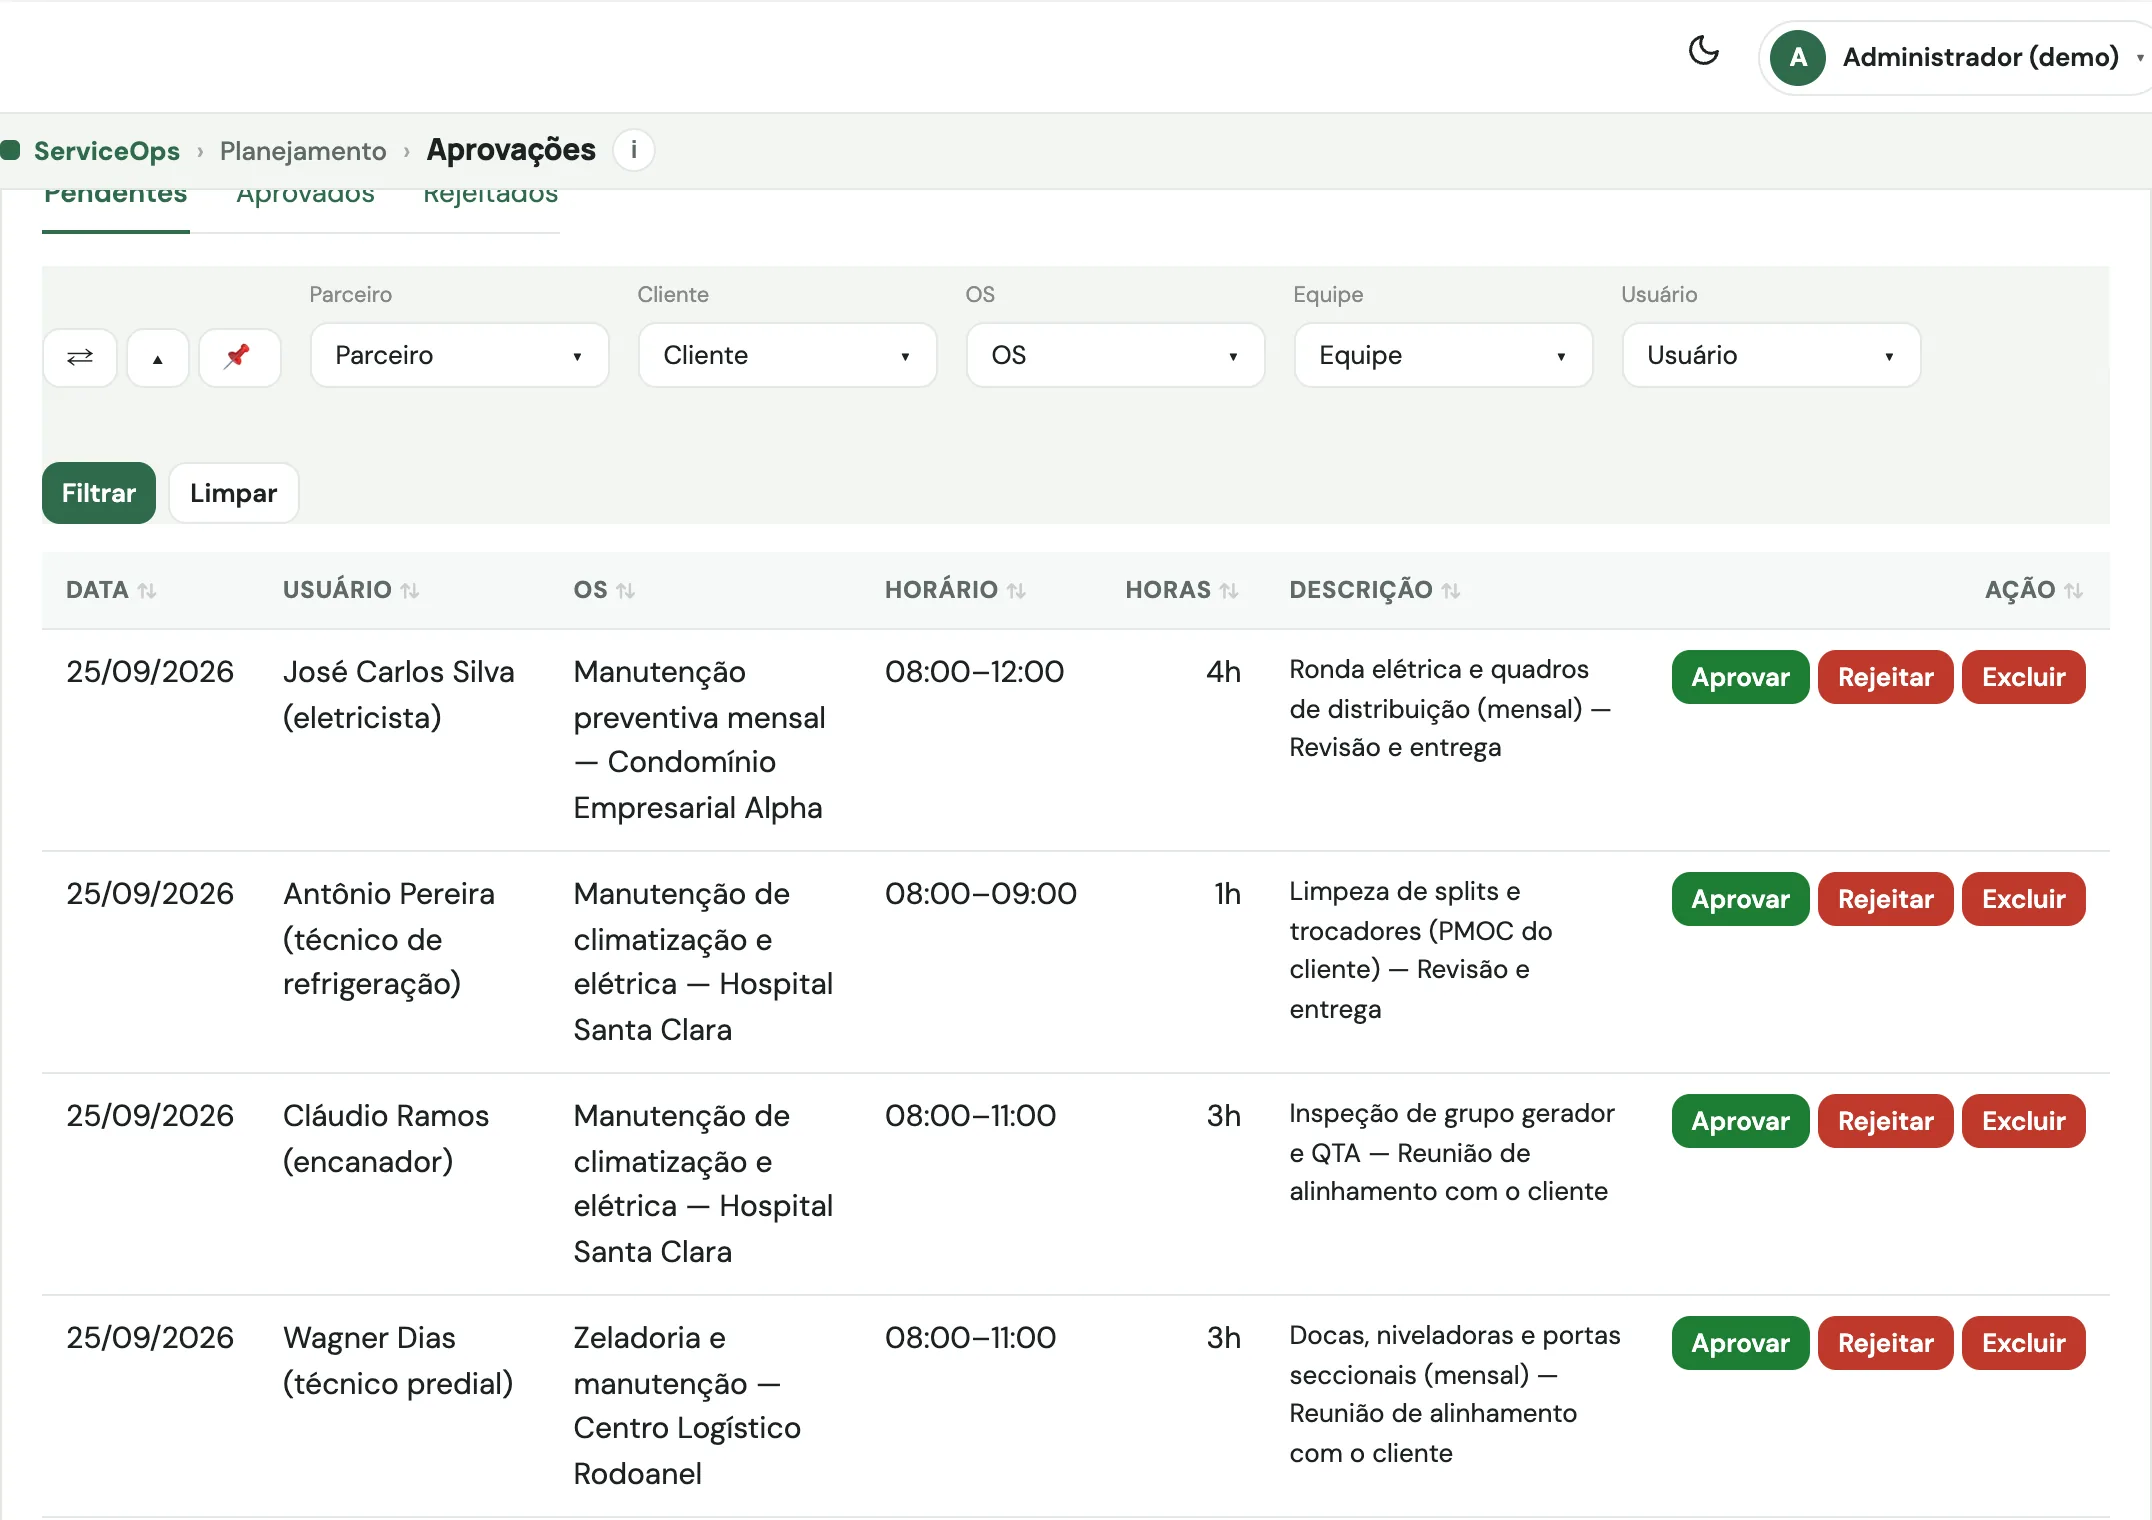
Task: Approve Cláudio Ramos's entry
Action: pos(1740,1121)
